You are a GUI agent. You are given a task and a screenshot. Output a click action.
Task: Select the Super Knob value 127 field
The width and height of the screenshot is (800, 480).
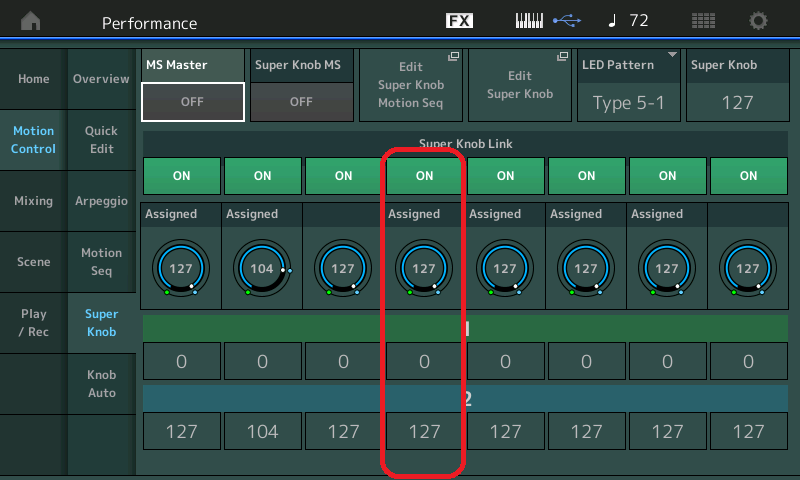point(737,102)
